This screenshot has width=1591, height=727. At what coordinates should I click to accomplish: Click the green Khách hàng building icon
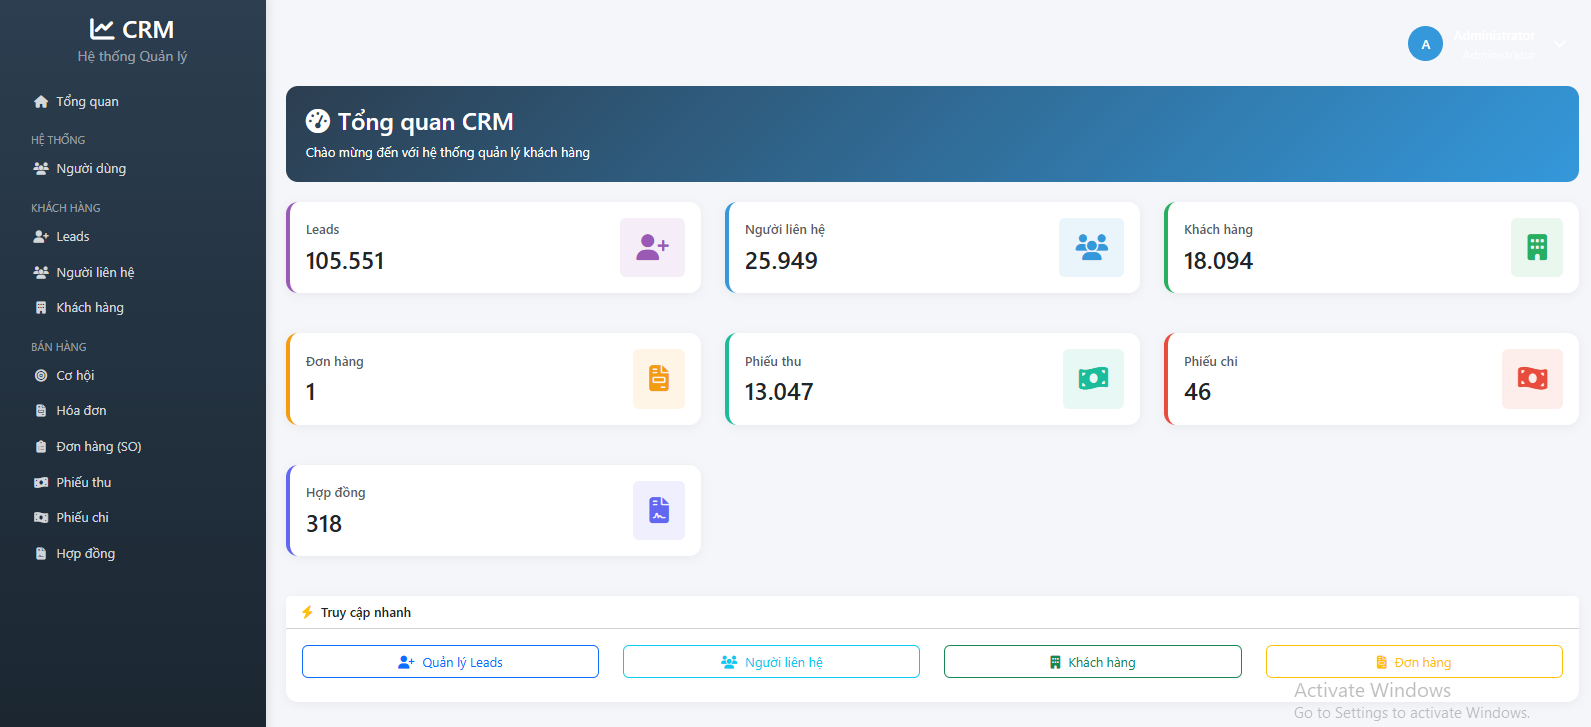point(1536,247)
